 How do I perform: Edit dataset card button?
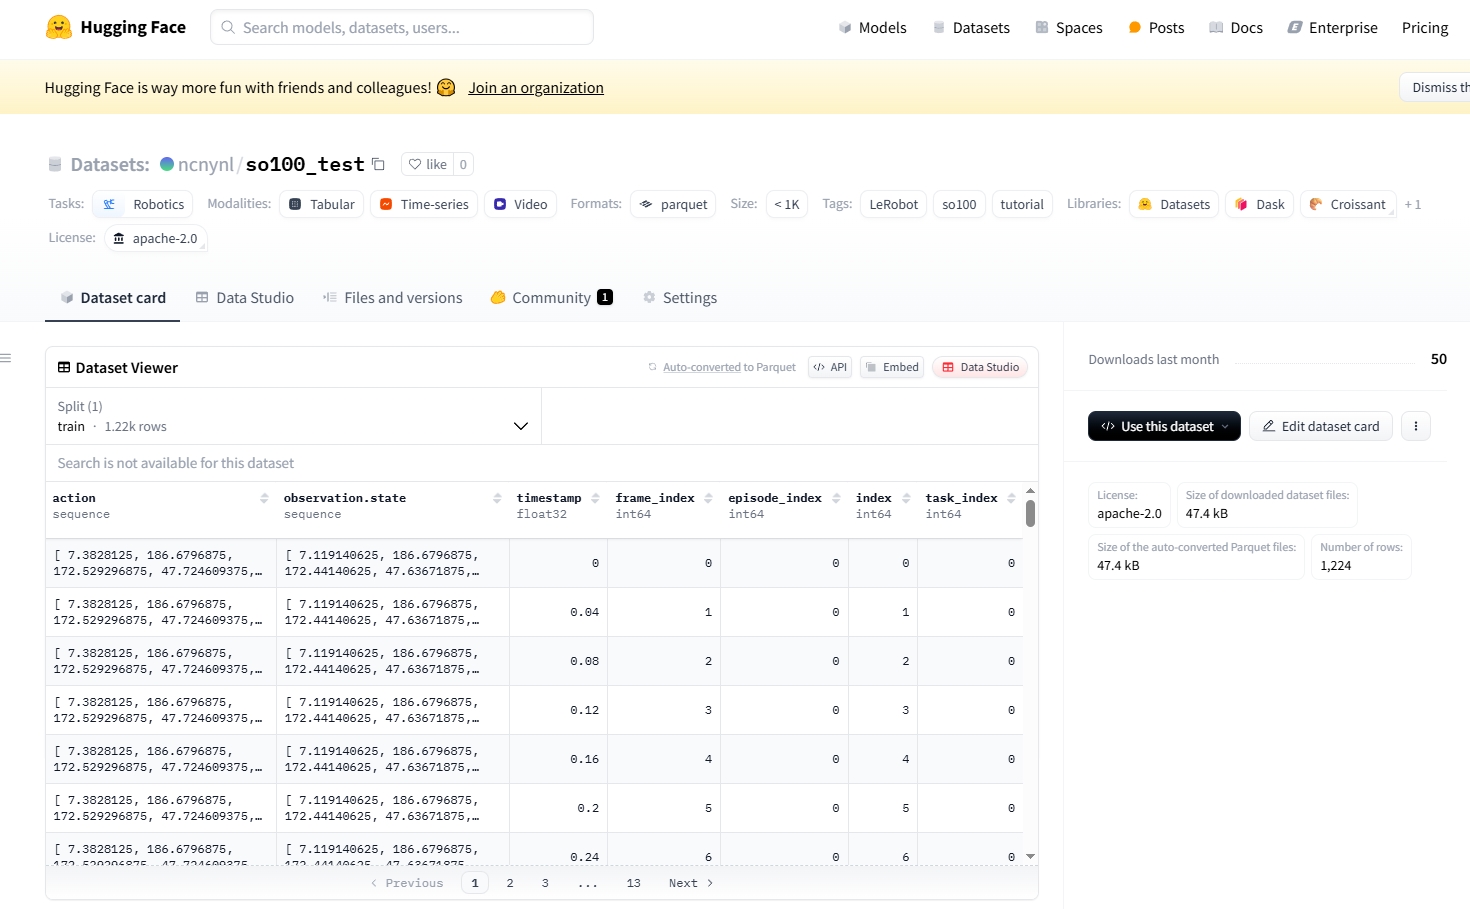pos(1320,426)
